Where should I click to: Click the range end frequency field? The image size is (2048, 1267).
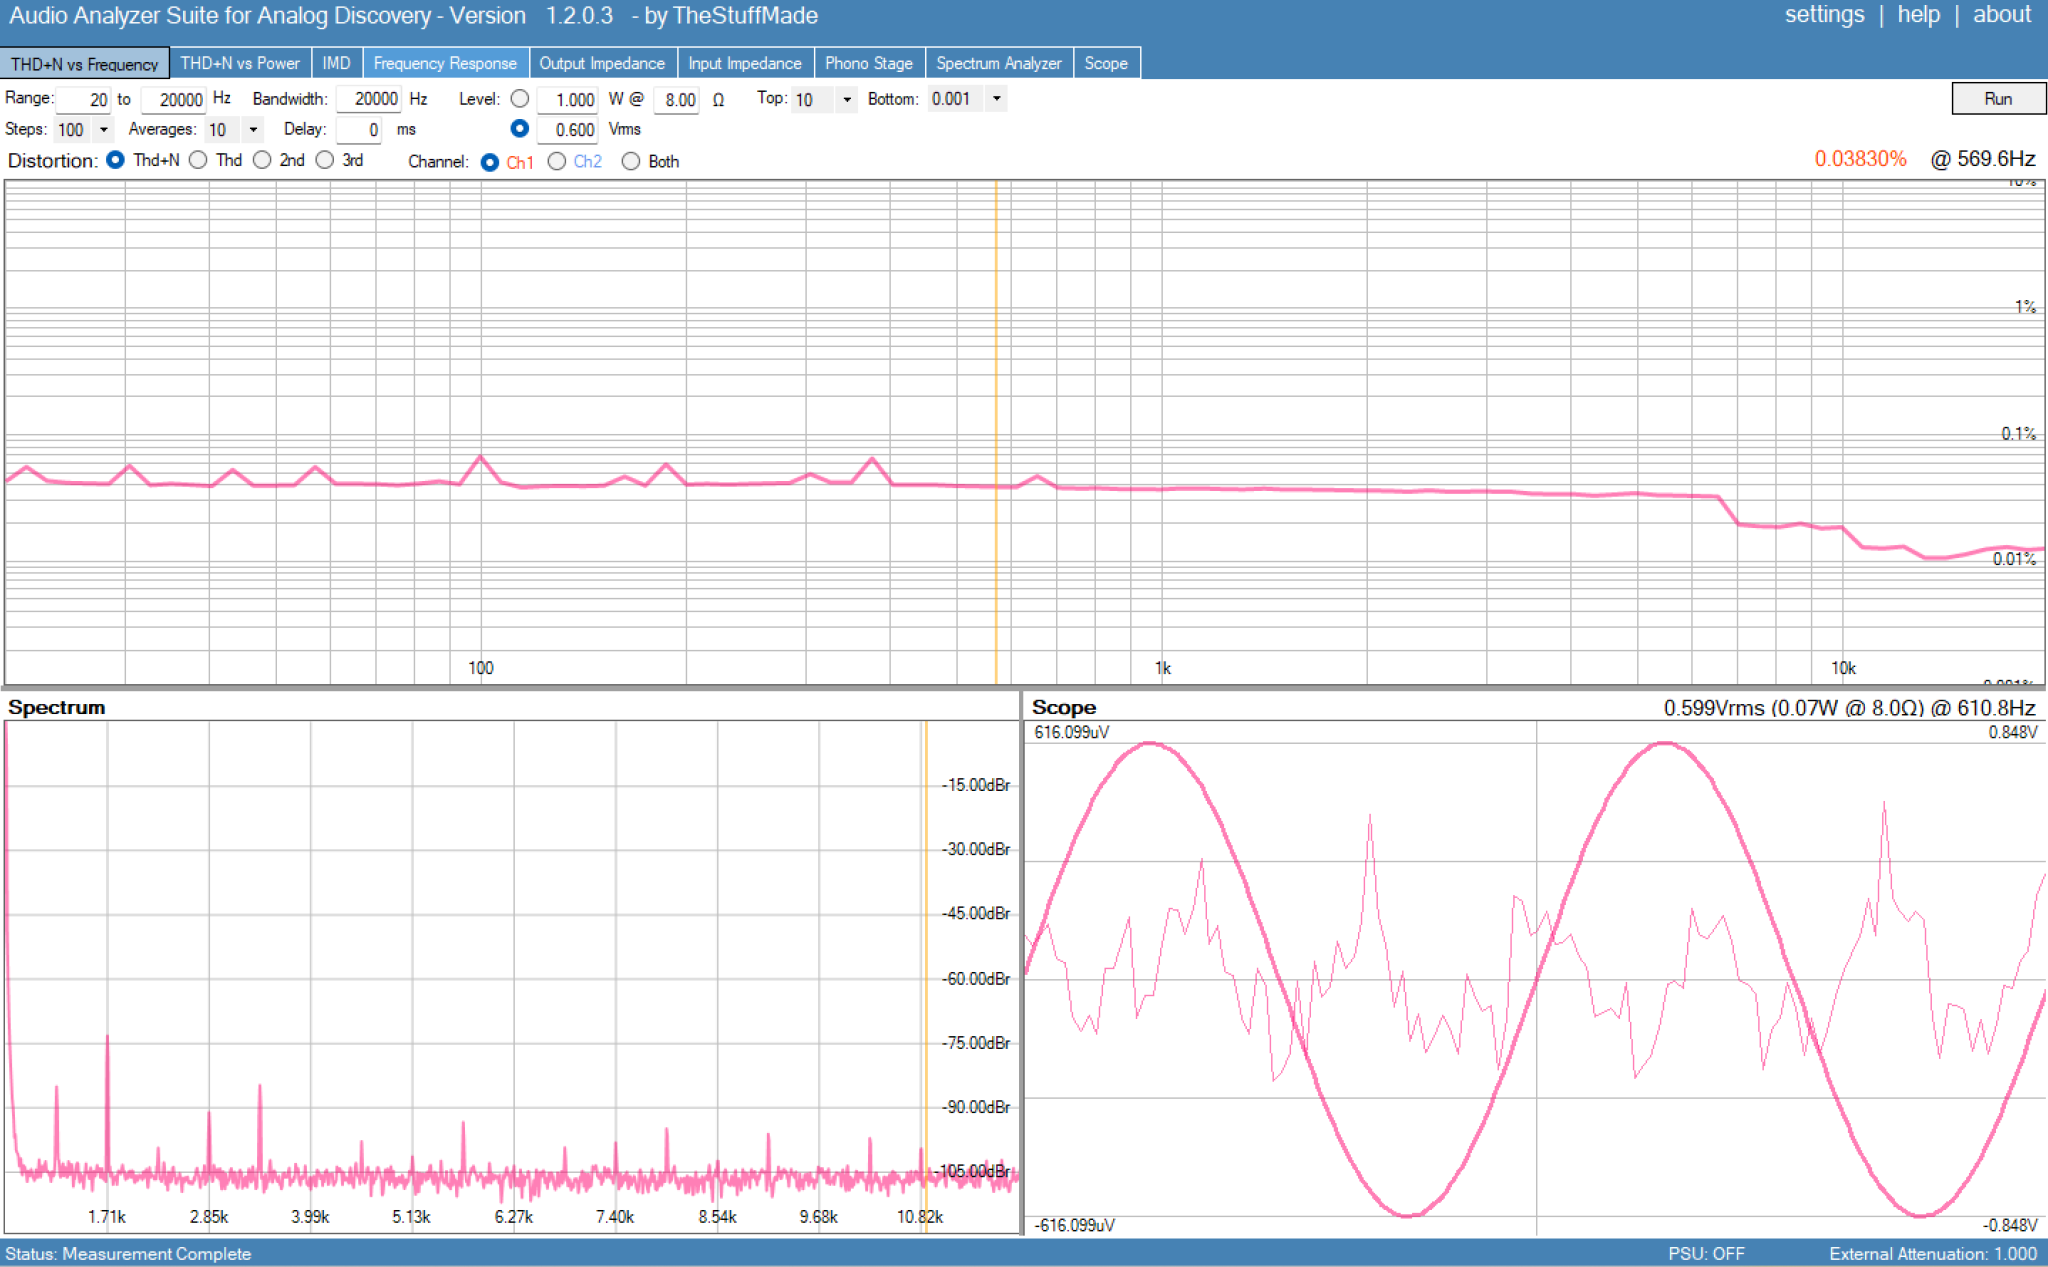click(x=174, y=100)
